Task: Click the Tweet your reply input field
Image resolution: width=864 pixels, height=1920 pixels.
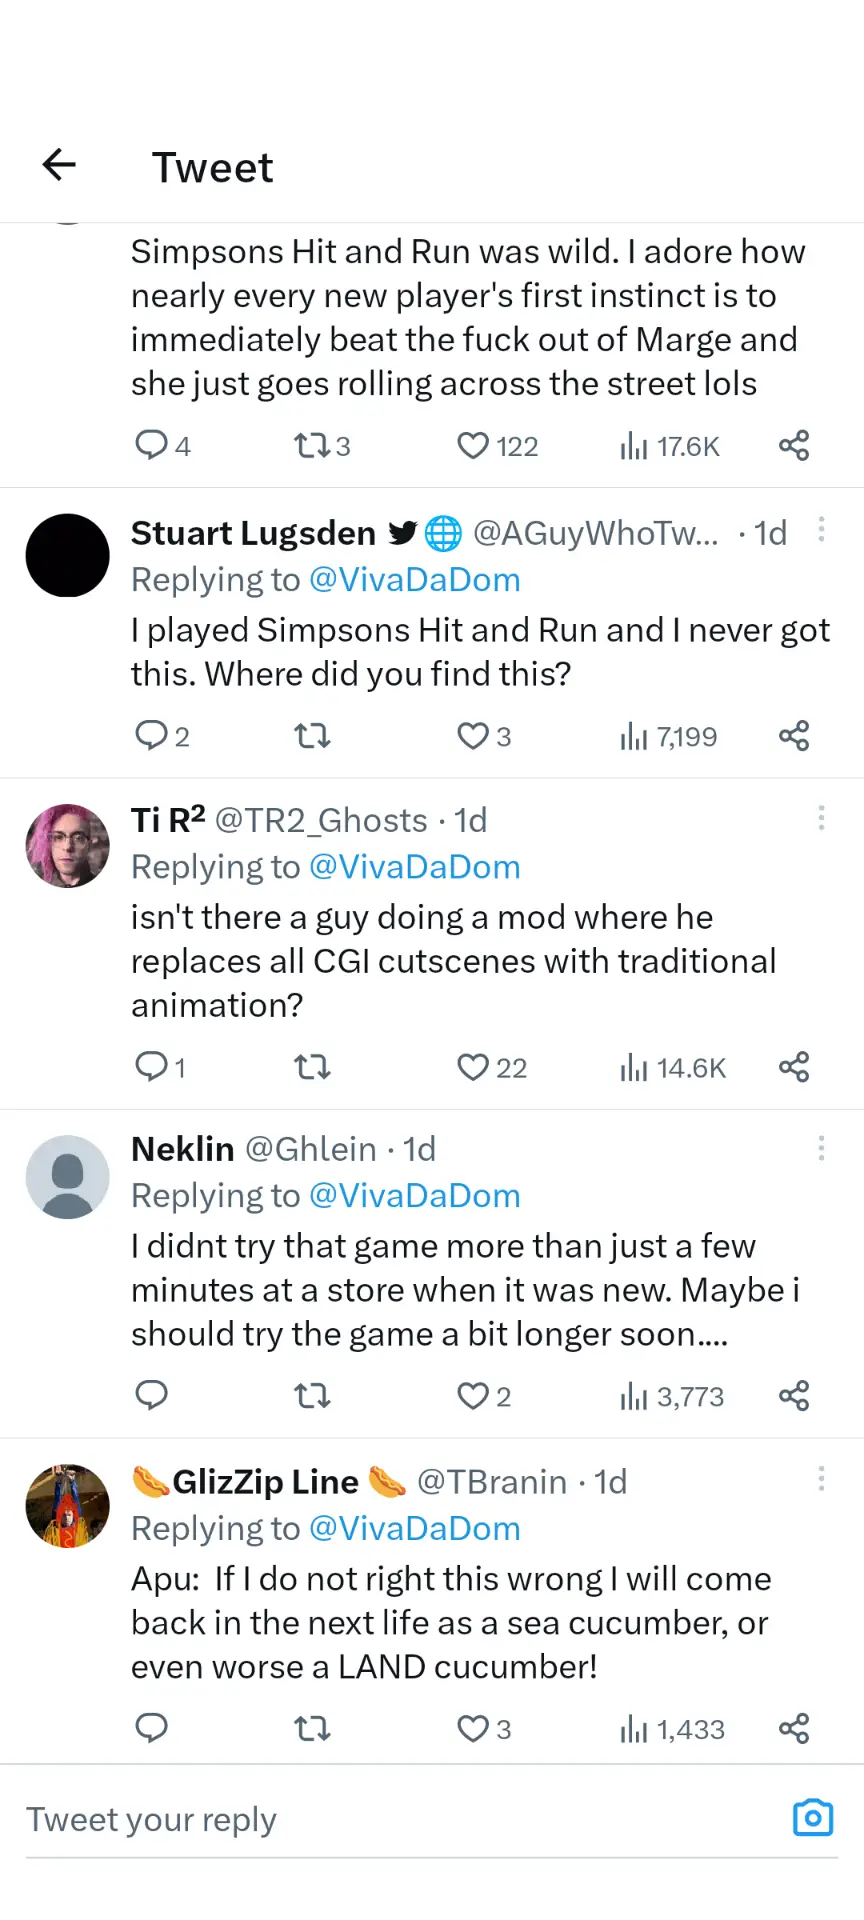Action: tap(300, 1818)
